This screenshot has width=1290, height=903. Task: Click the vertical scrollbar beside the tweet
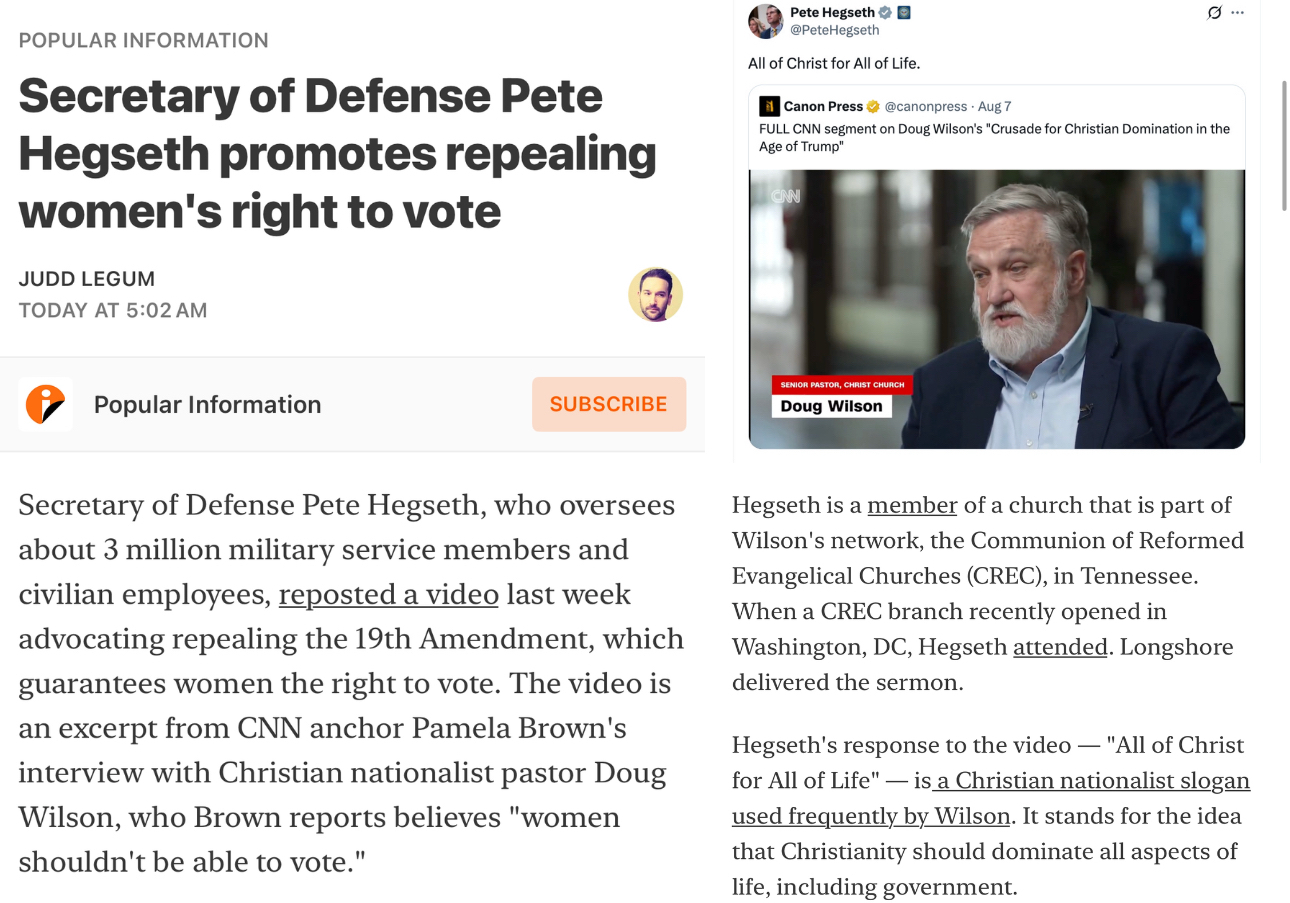[1284, 146]
